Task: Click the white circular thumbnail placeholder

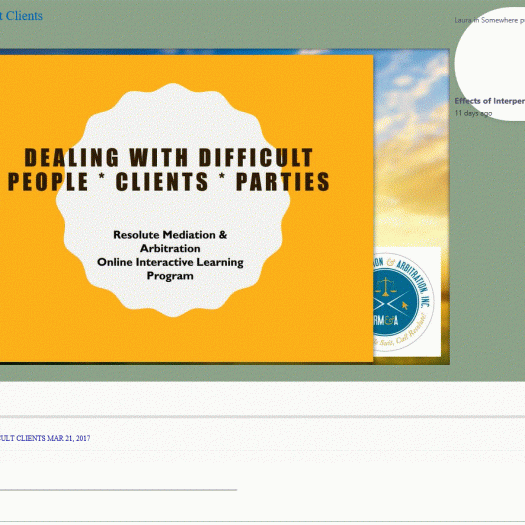Action: [490, 64]
